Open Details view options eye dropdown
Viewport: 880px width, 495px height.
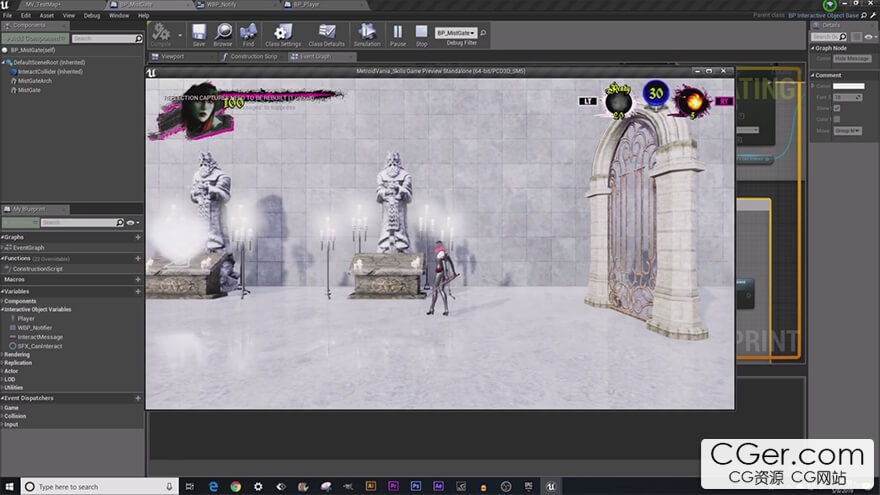870,36
